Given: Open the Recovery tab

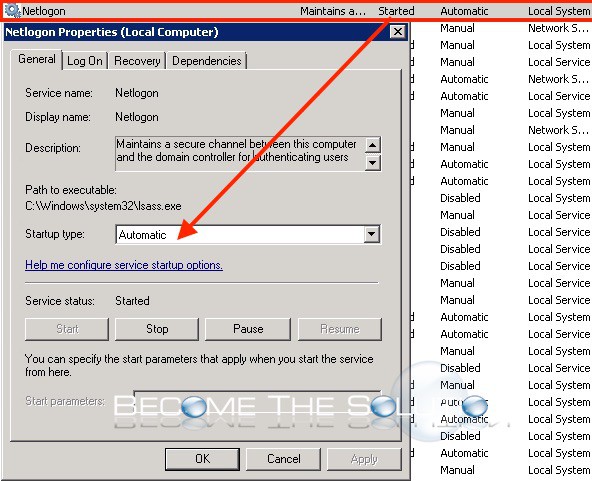Looking at the screenshot, I should (x=137, y=61).
